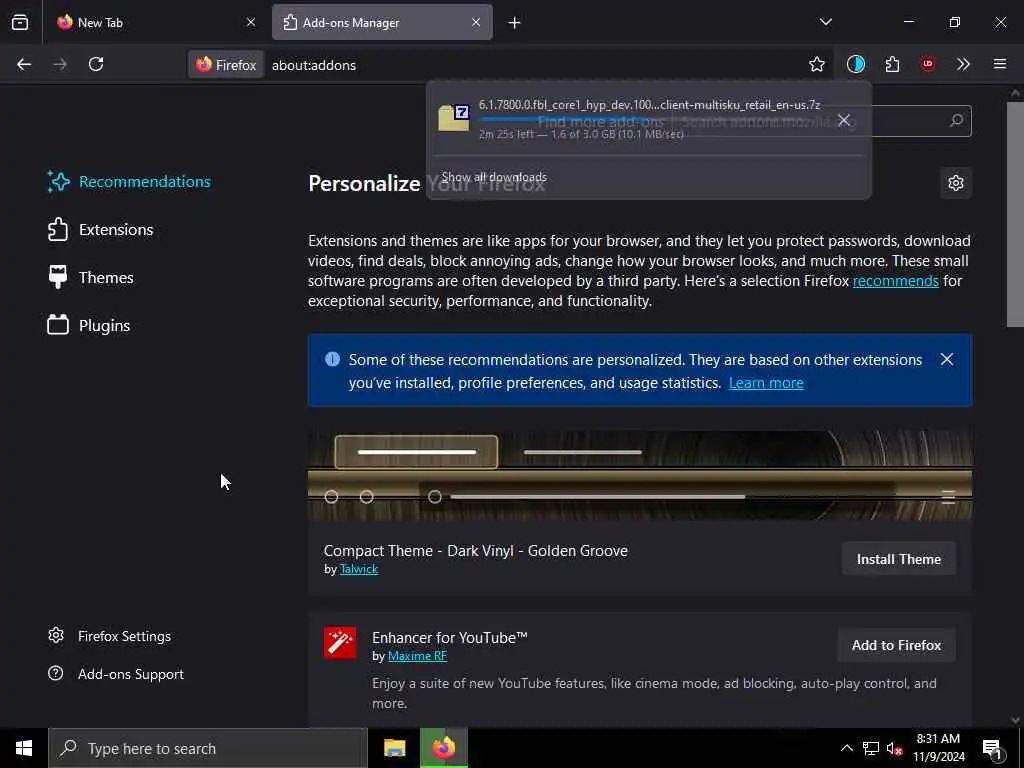Open author Maxime RF link
The height and width of the screenshot is (768, 1024).
tap(417, 656)
